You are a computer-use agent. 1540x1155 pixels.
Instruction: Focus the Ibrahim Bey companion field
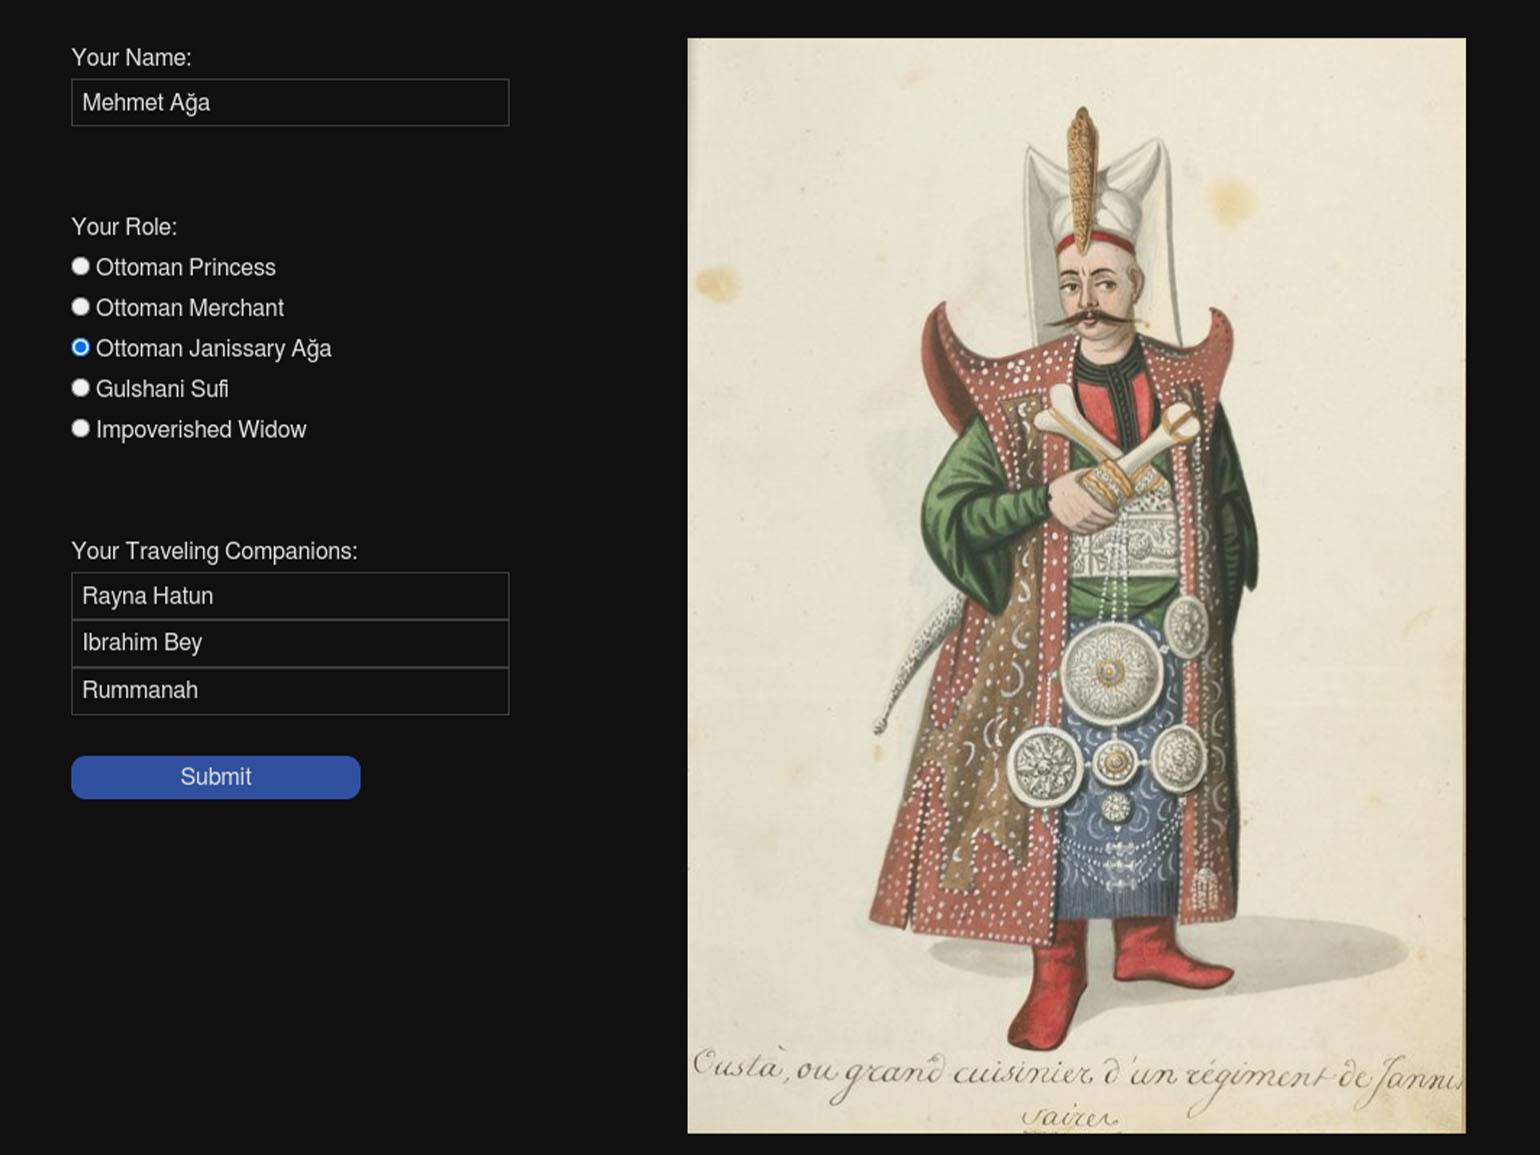click(x=290, y=643)
